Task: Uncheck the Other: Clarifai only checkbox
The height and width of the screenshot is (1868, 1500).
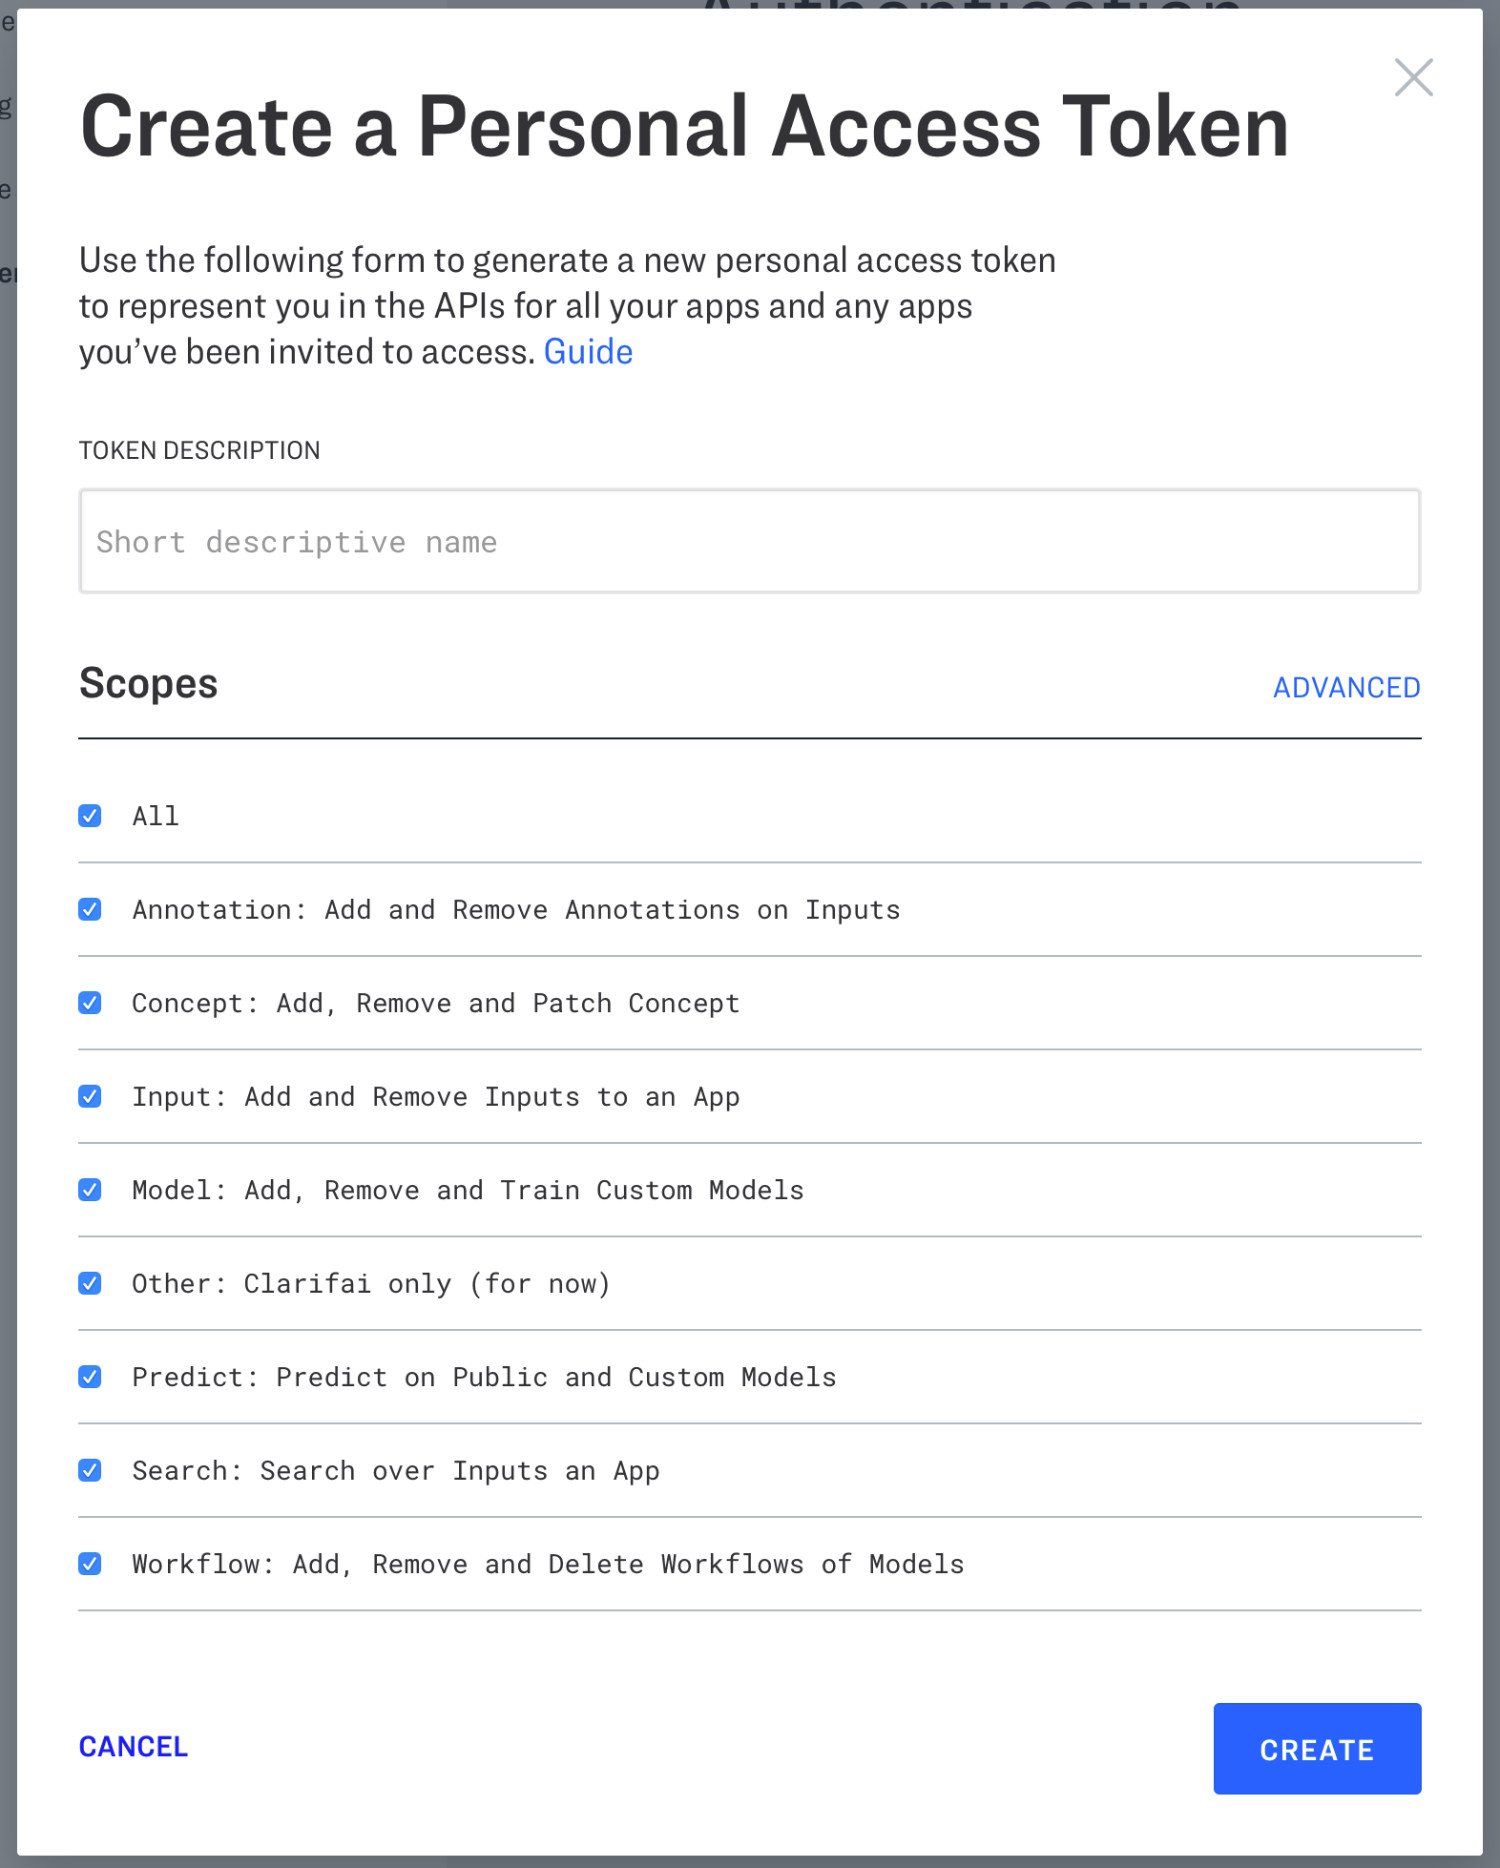Action: point(90,1283)
